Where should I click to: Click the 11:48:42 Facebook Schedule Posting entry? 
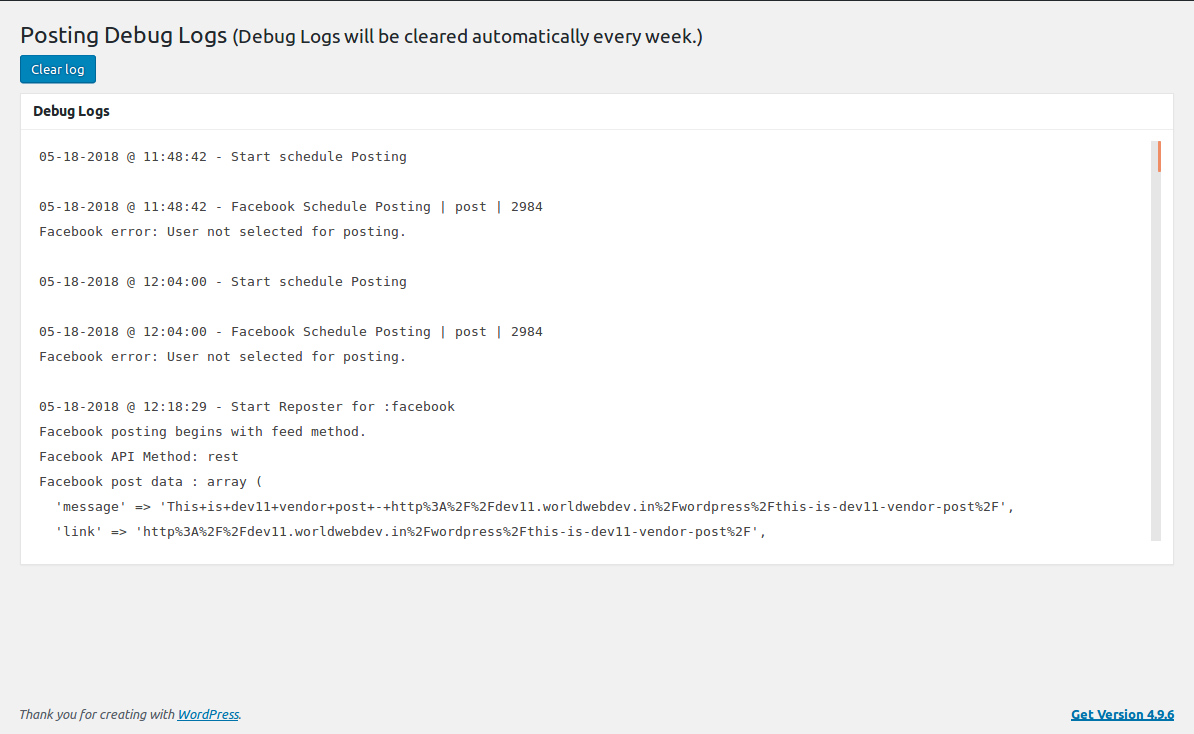coord(291,207)
